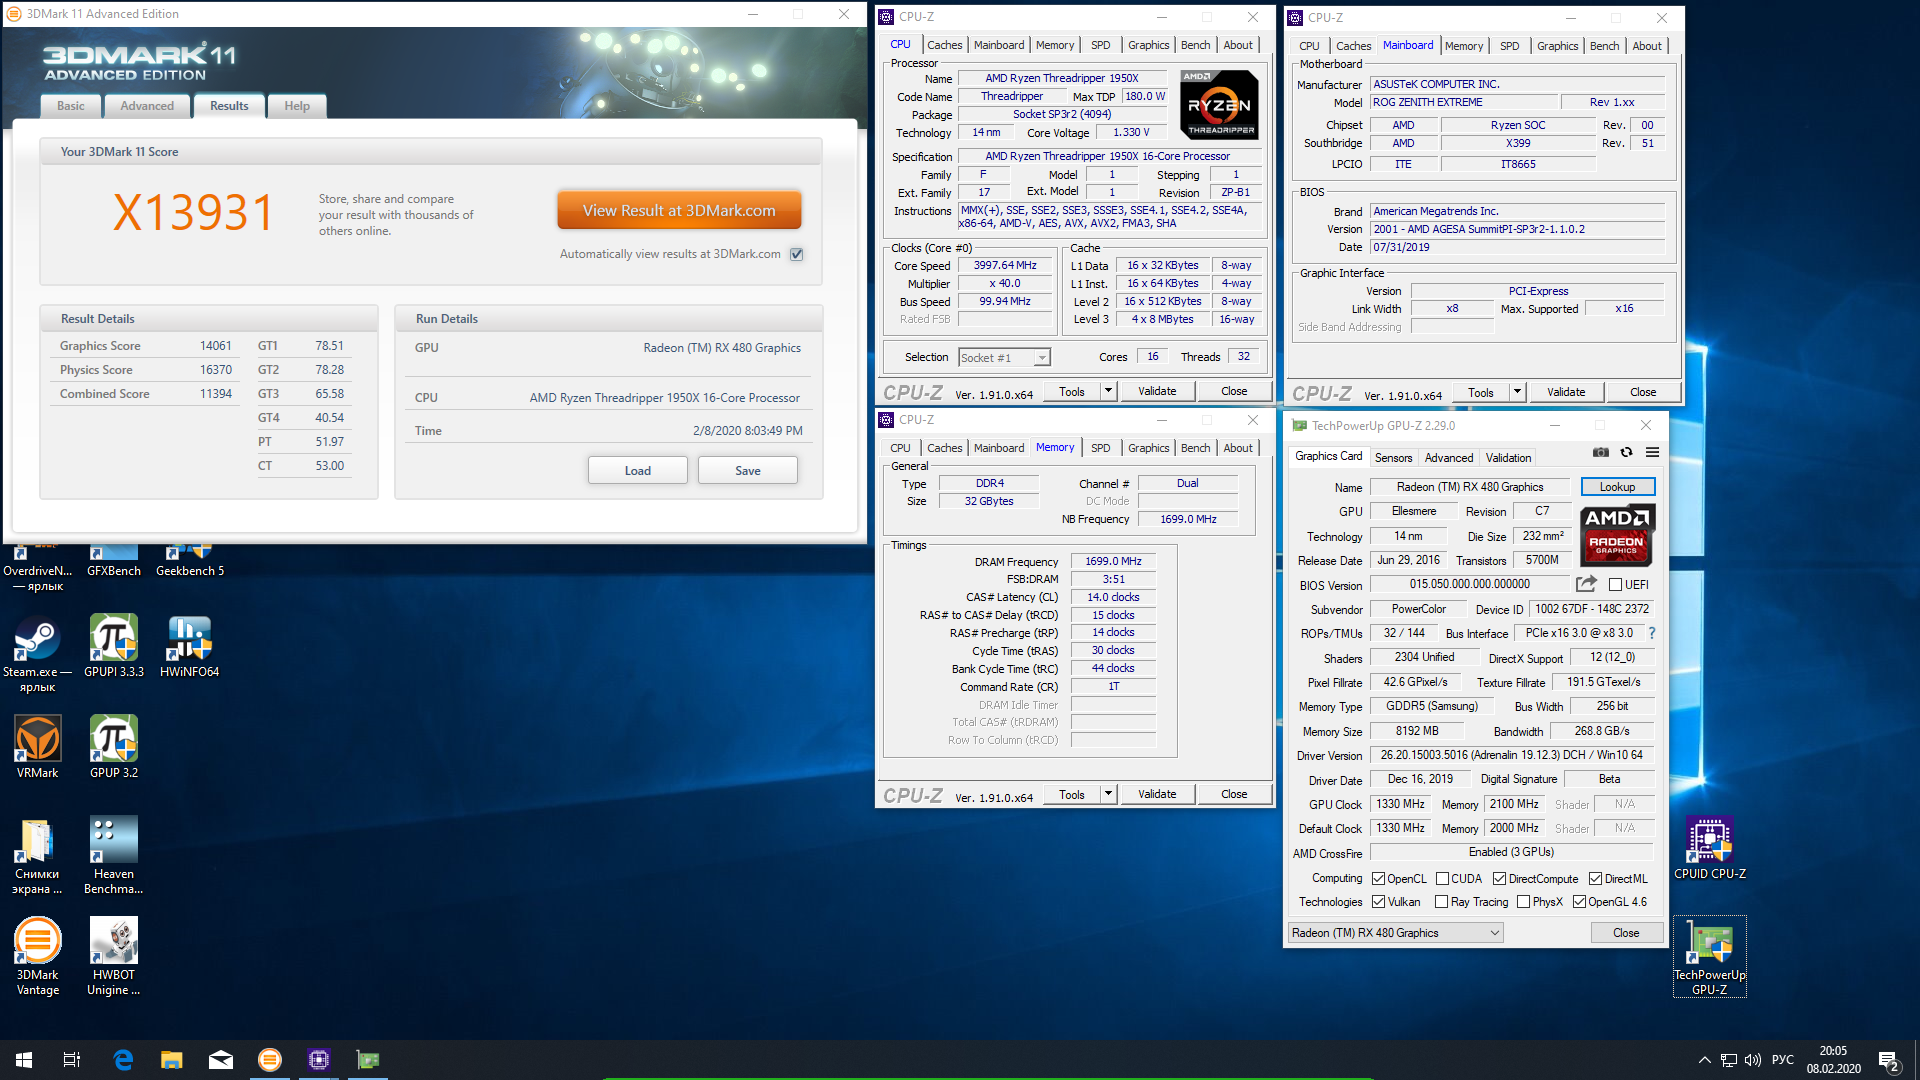Open OverdriveN shortcut on desktop
The height and width of the screenshot is (1080, 1920).
pos(37,568)
